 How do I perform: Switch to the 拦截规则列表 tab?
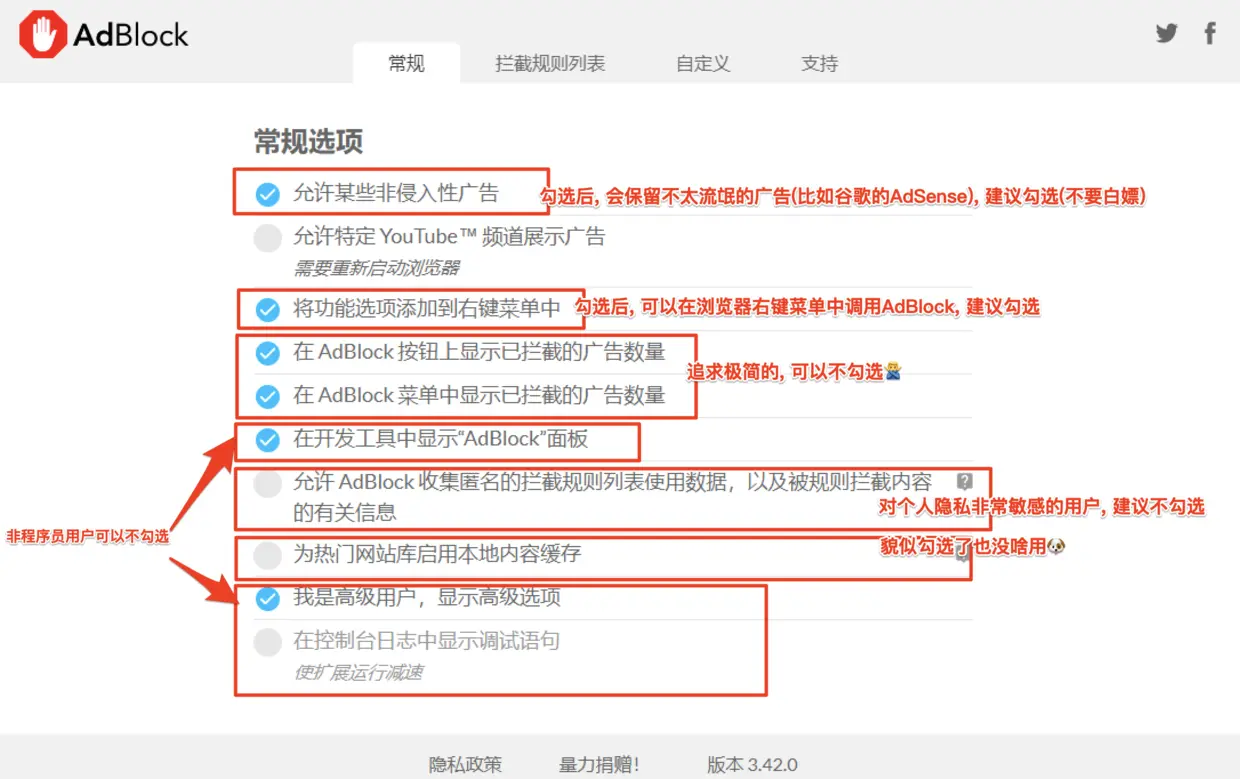pos(550,63)
